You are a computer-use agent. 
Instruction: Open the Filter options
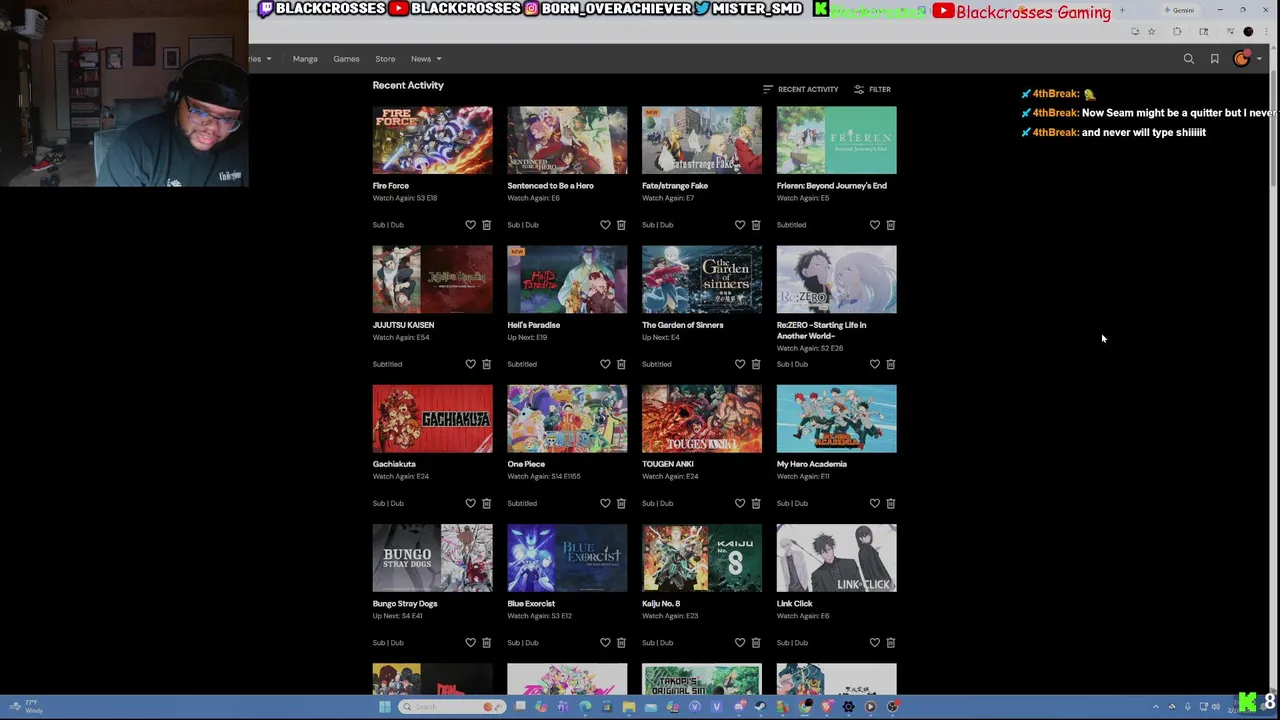pos(873,89)
